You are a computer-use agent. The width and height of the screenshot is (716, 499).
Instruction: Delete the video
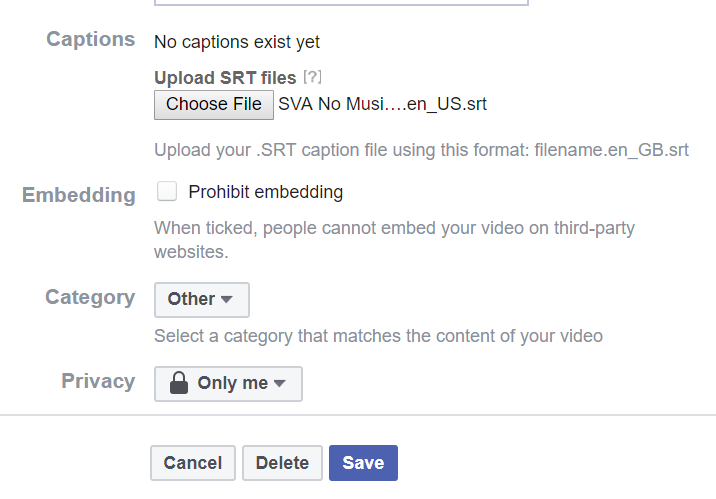[x=282, y=463]
